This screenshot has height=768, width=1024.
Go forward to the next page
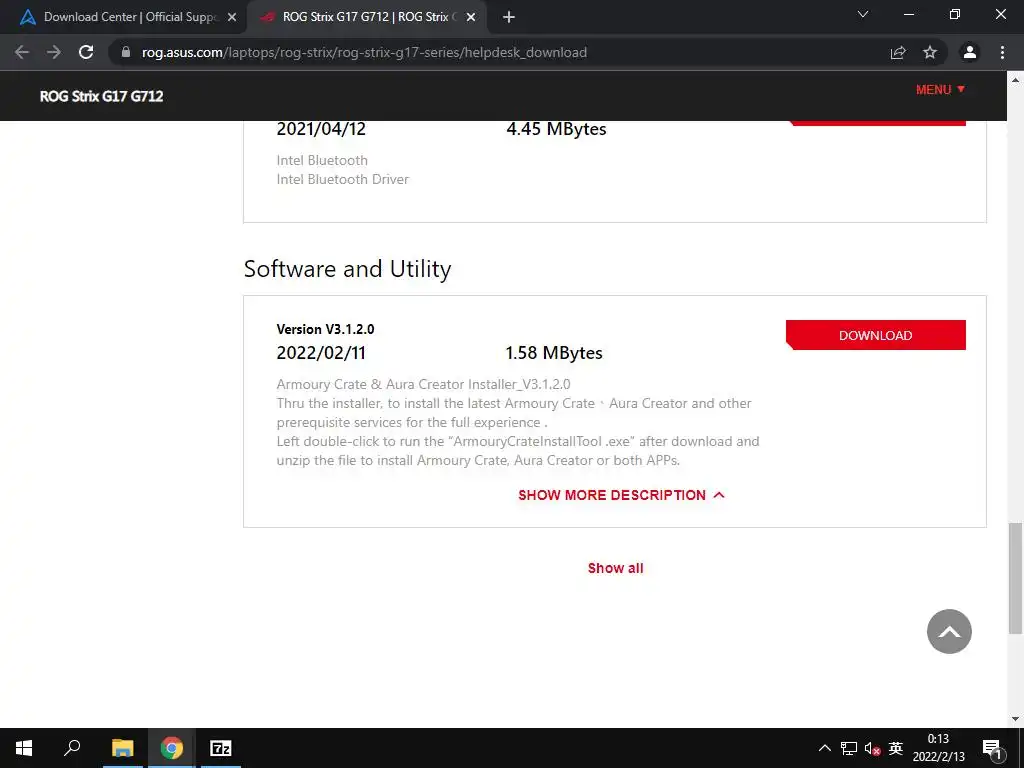click(54, 52)
